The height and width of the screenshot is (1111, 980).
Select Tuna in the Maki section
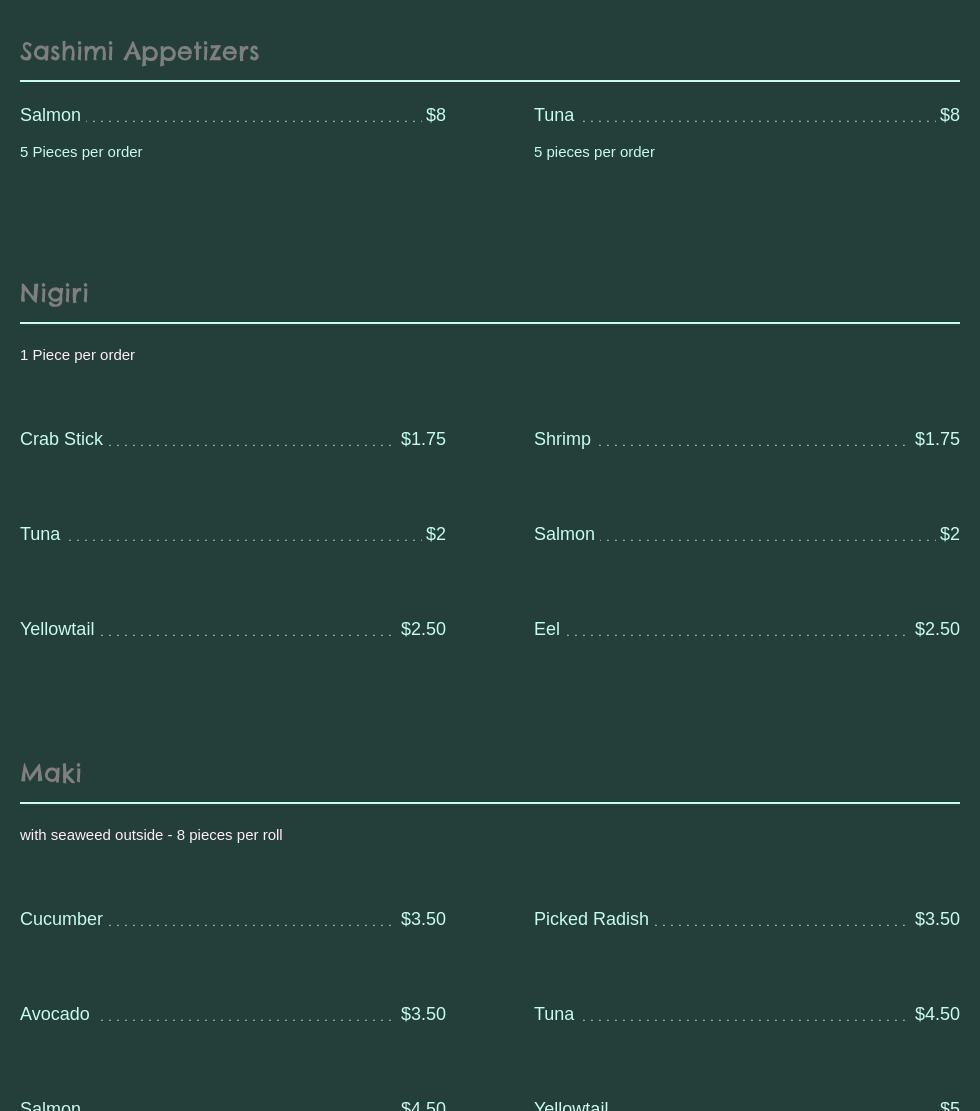click(x=554, y=1014)
